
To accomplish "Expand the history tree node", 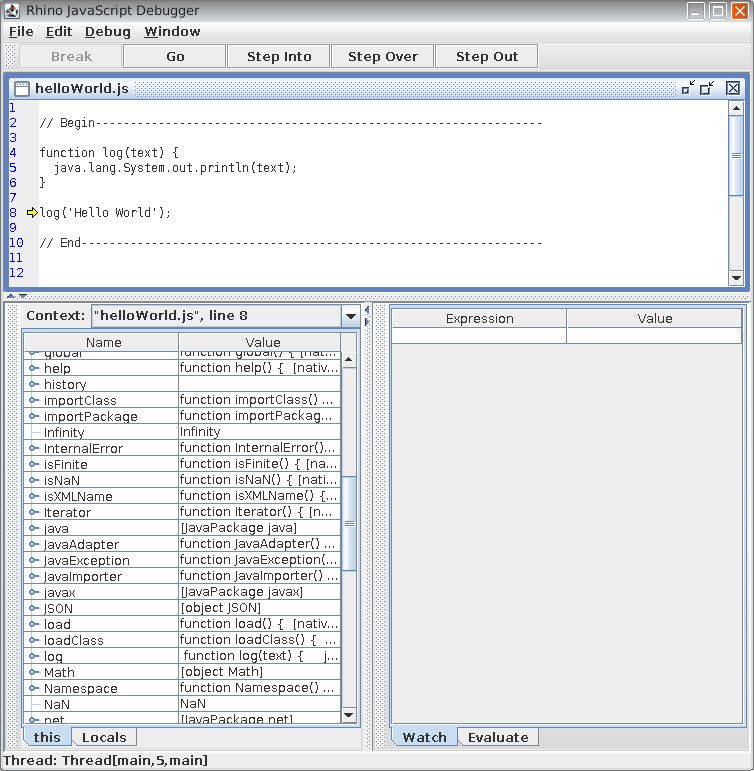I will coord(33,384).
